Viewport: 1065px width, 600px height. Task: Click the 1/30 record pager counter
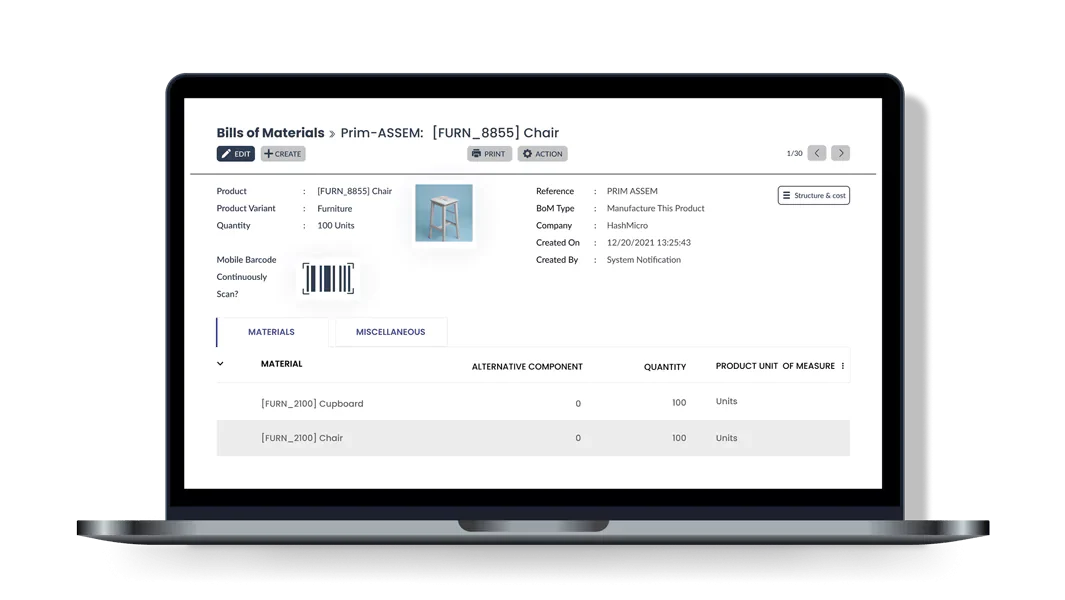tap(794, 154)
